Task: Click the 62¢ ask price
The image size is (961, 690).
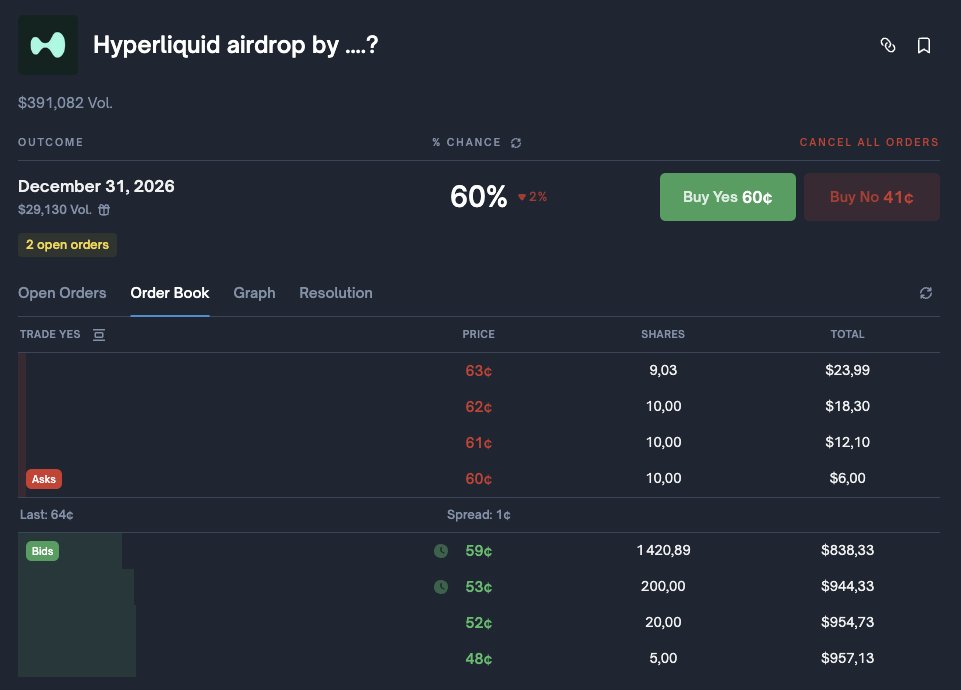Action: tap(479, 407)
